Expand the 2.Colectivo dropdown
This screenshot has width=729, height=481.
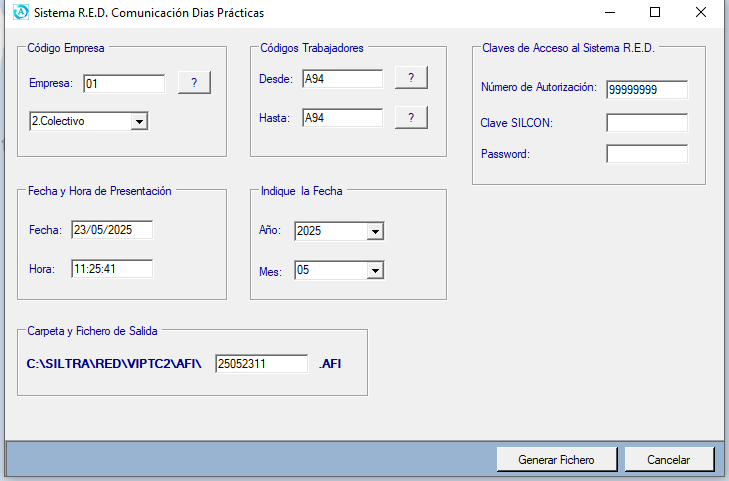[139, 121]
